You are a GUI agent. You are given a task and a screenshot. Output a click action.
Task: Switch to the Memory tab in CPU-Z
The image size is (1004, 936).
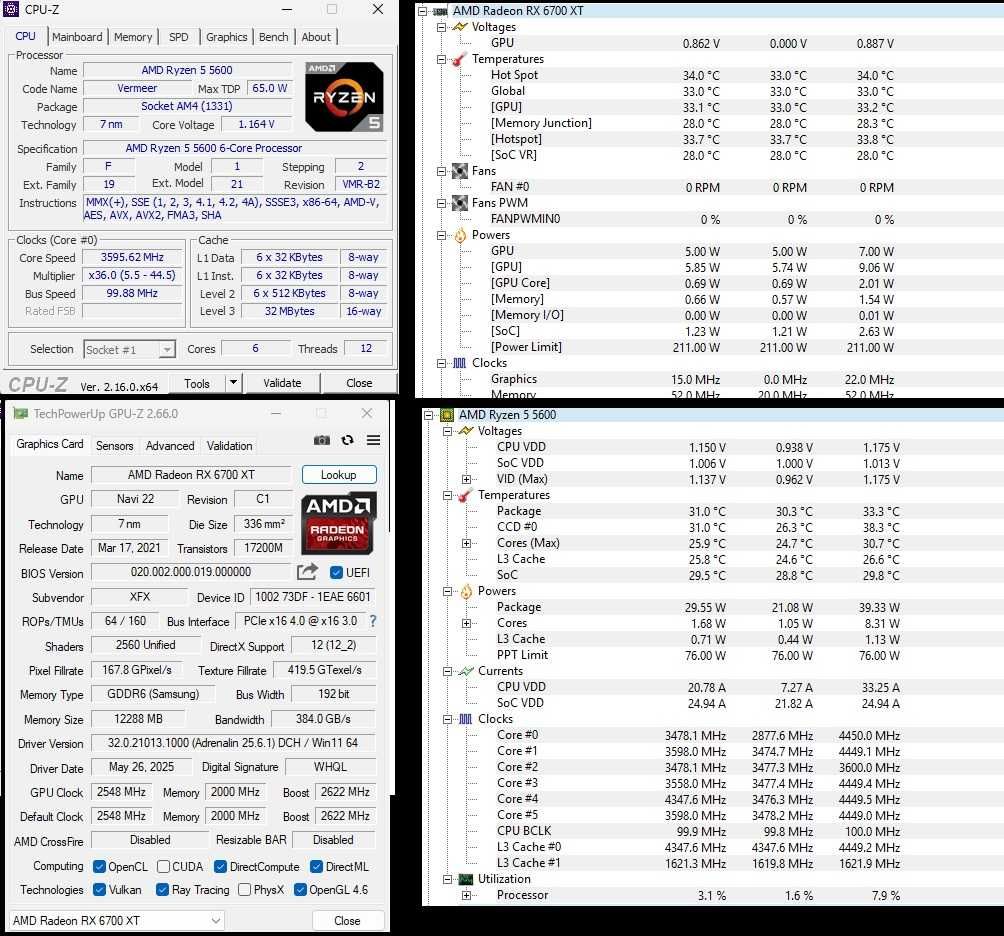click(133, 36)
